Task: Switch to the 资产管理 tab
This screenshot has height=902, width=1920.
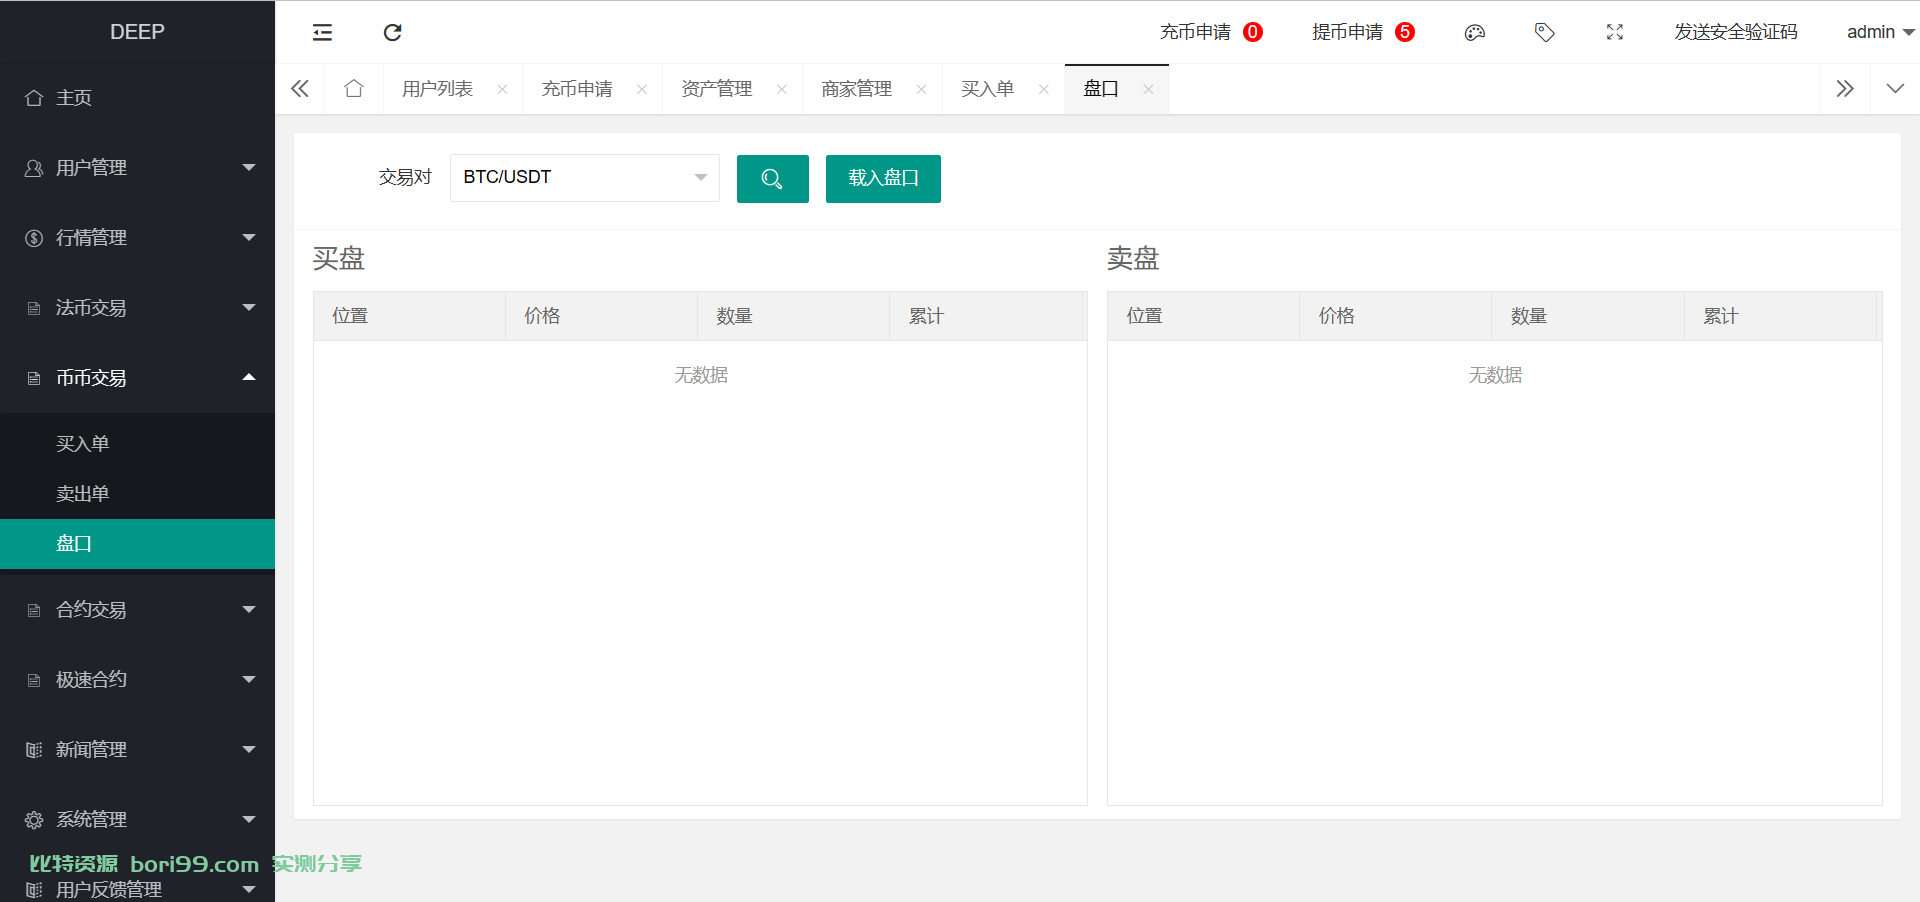Action: pyautogui.click(x=717, y=89)
